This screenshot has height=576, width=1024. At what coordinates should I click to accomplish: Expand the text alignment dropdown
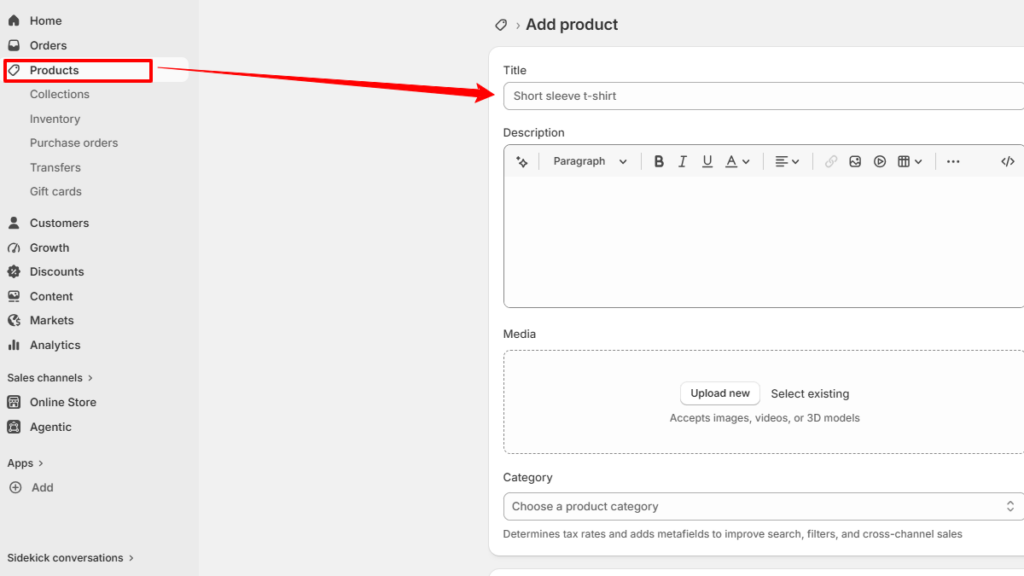787,161
